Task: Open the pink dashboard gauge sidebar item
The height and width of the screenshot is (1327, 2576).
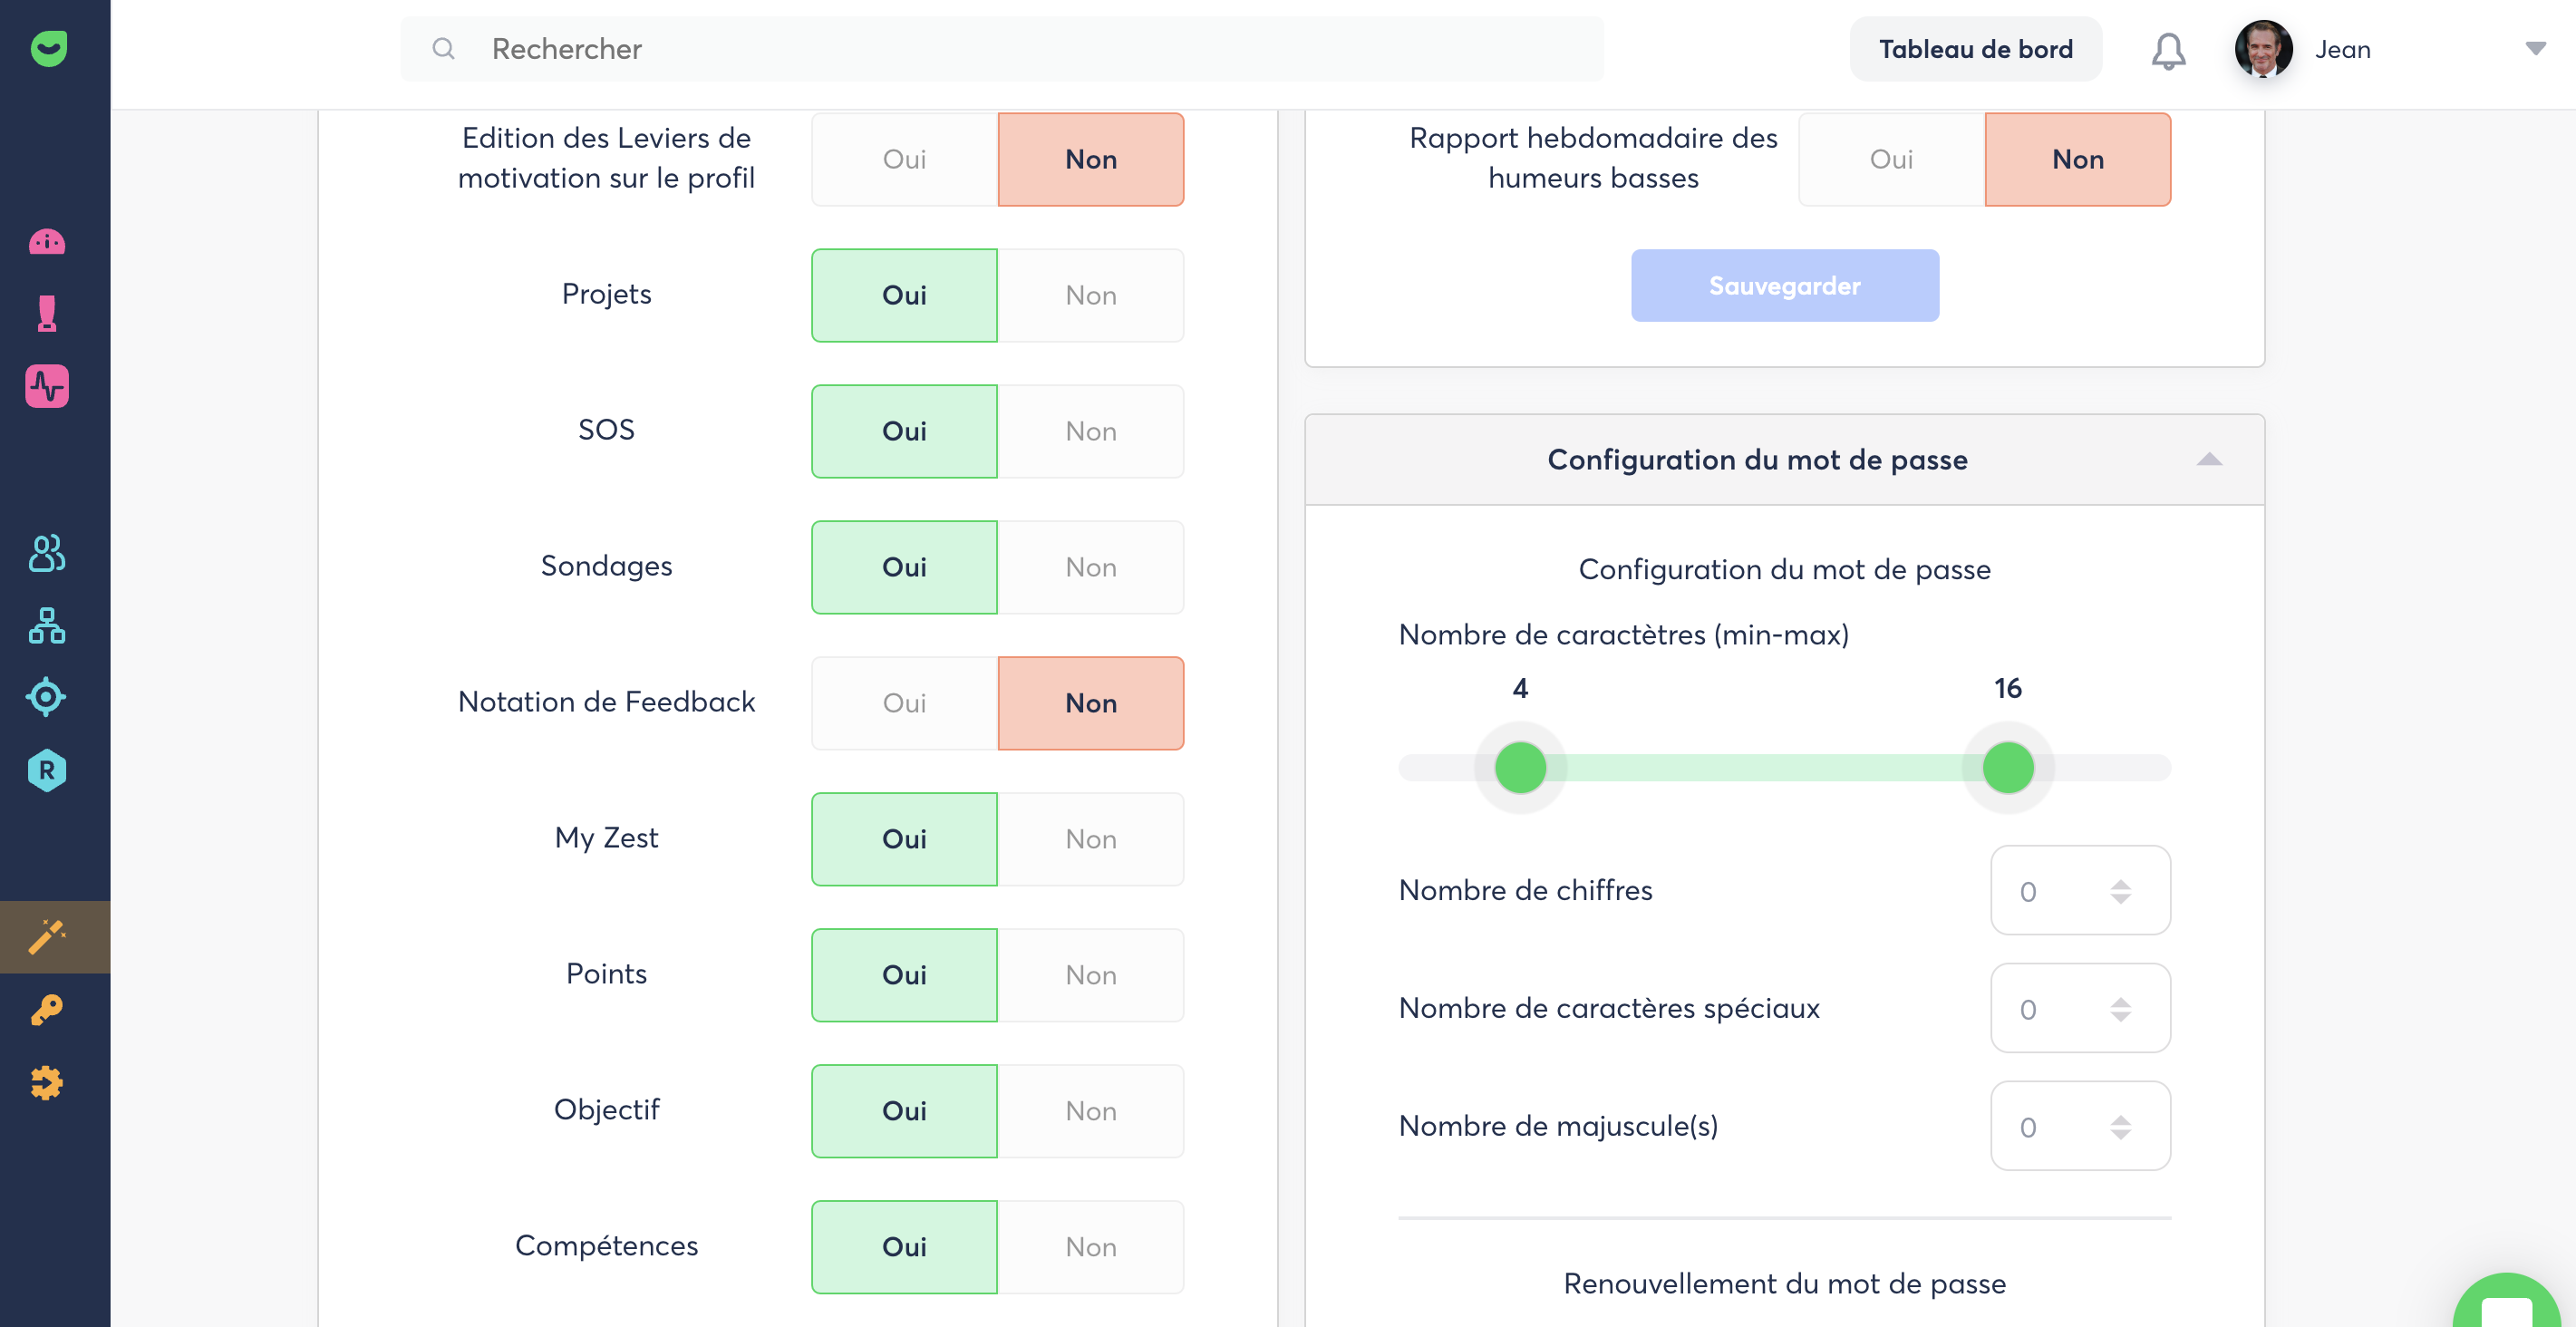Action: tap(47, 242)
